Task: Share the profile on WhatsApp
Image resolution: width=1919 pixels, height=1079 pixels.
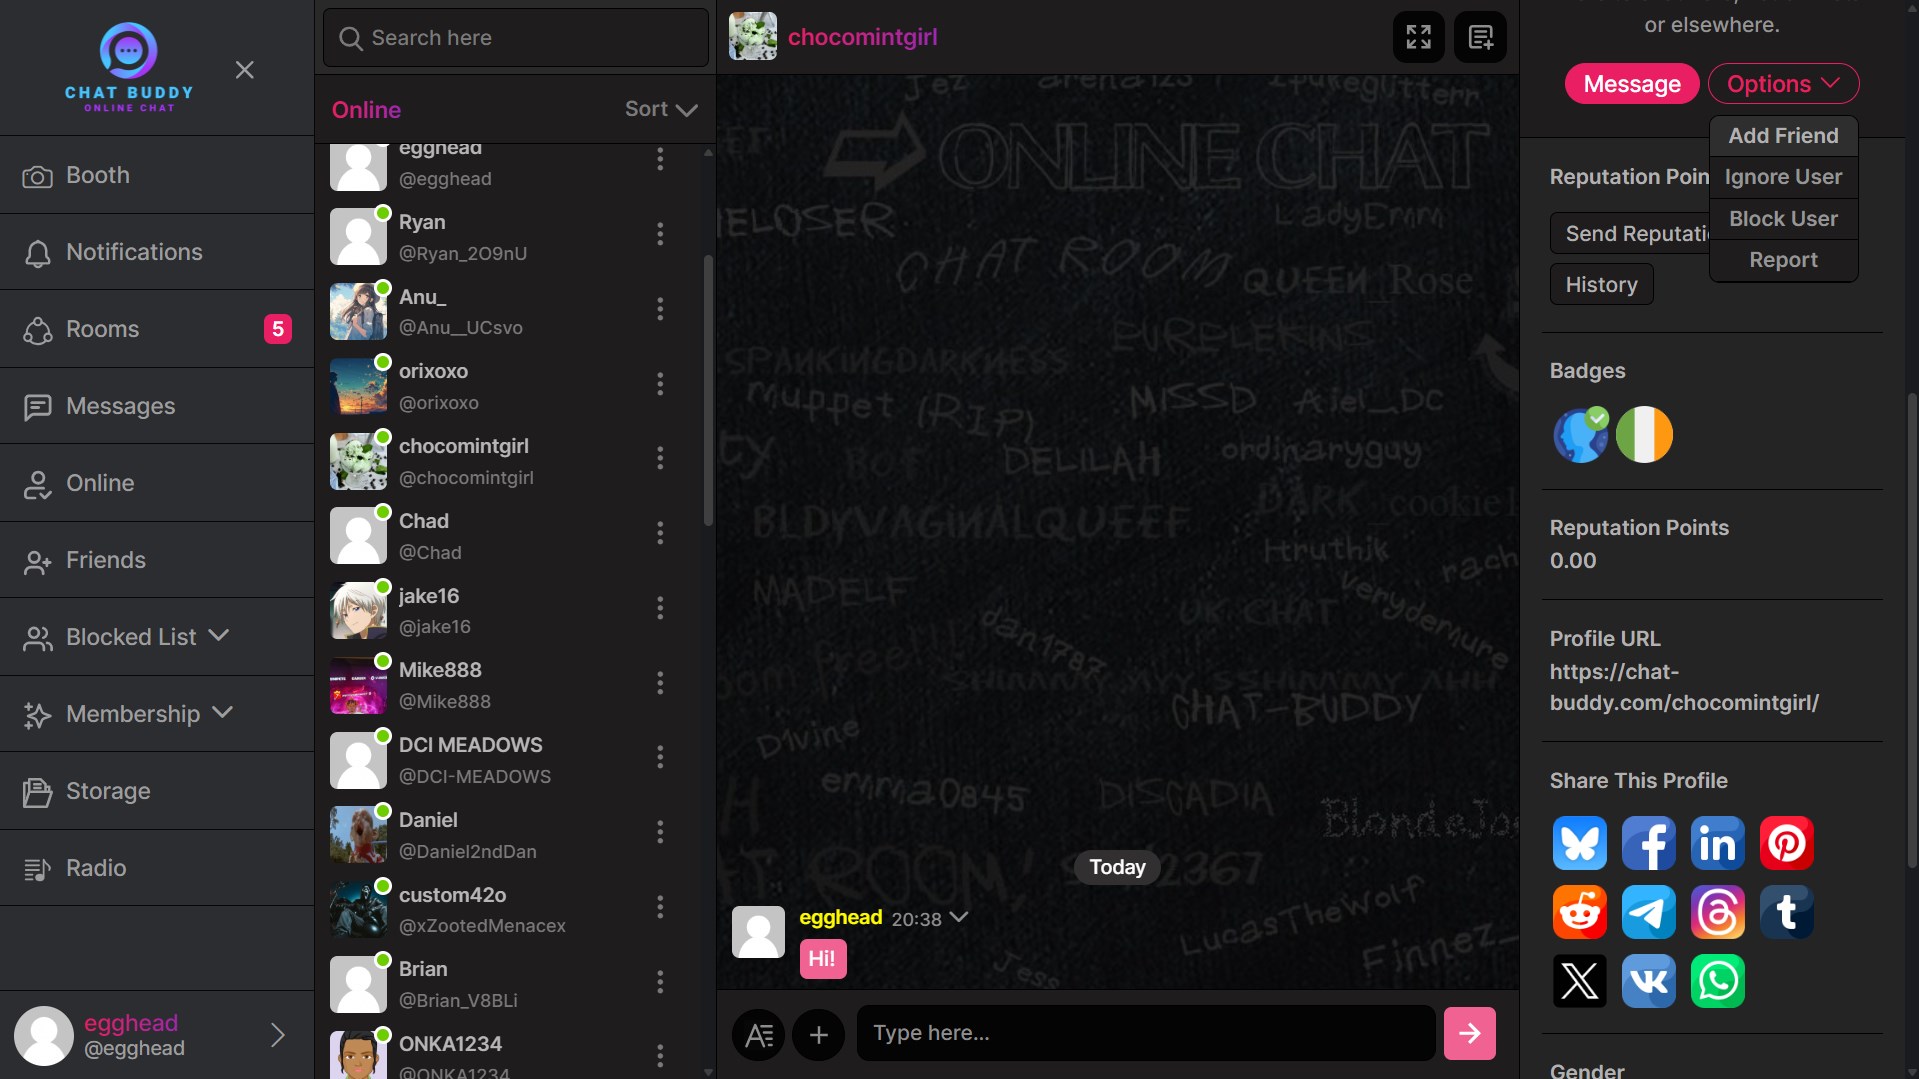Action: pyautogui.click(x=1717, y=981)
